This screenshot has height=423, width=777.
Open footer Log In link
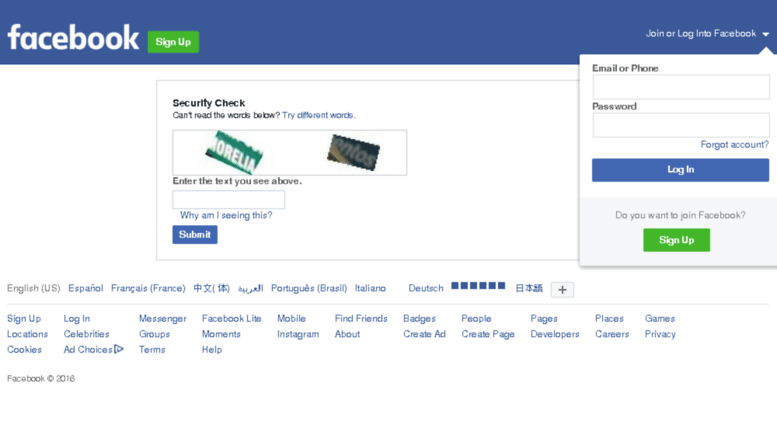click(77, 318)
